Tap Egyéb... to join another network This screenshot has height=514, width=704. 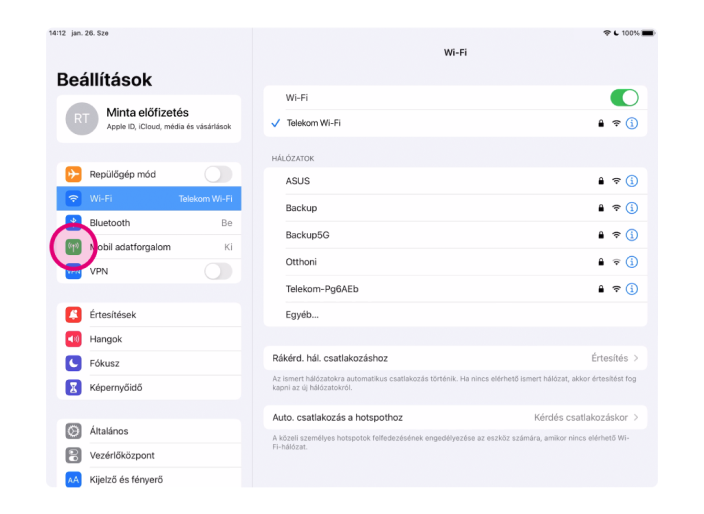point(302,314)
